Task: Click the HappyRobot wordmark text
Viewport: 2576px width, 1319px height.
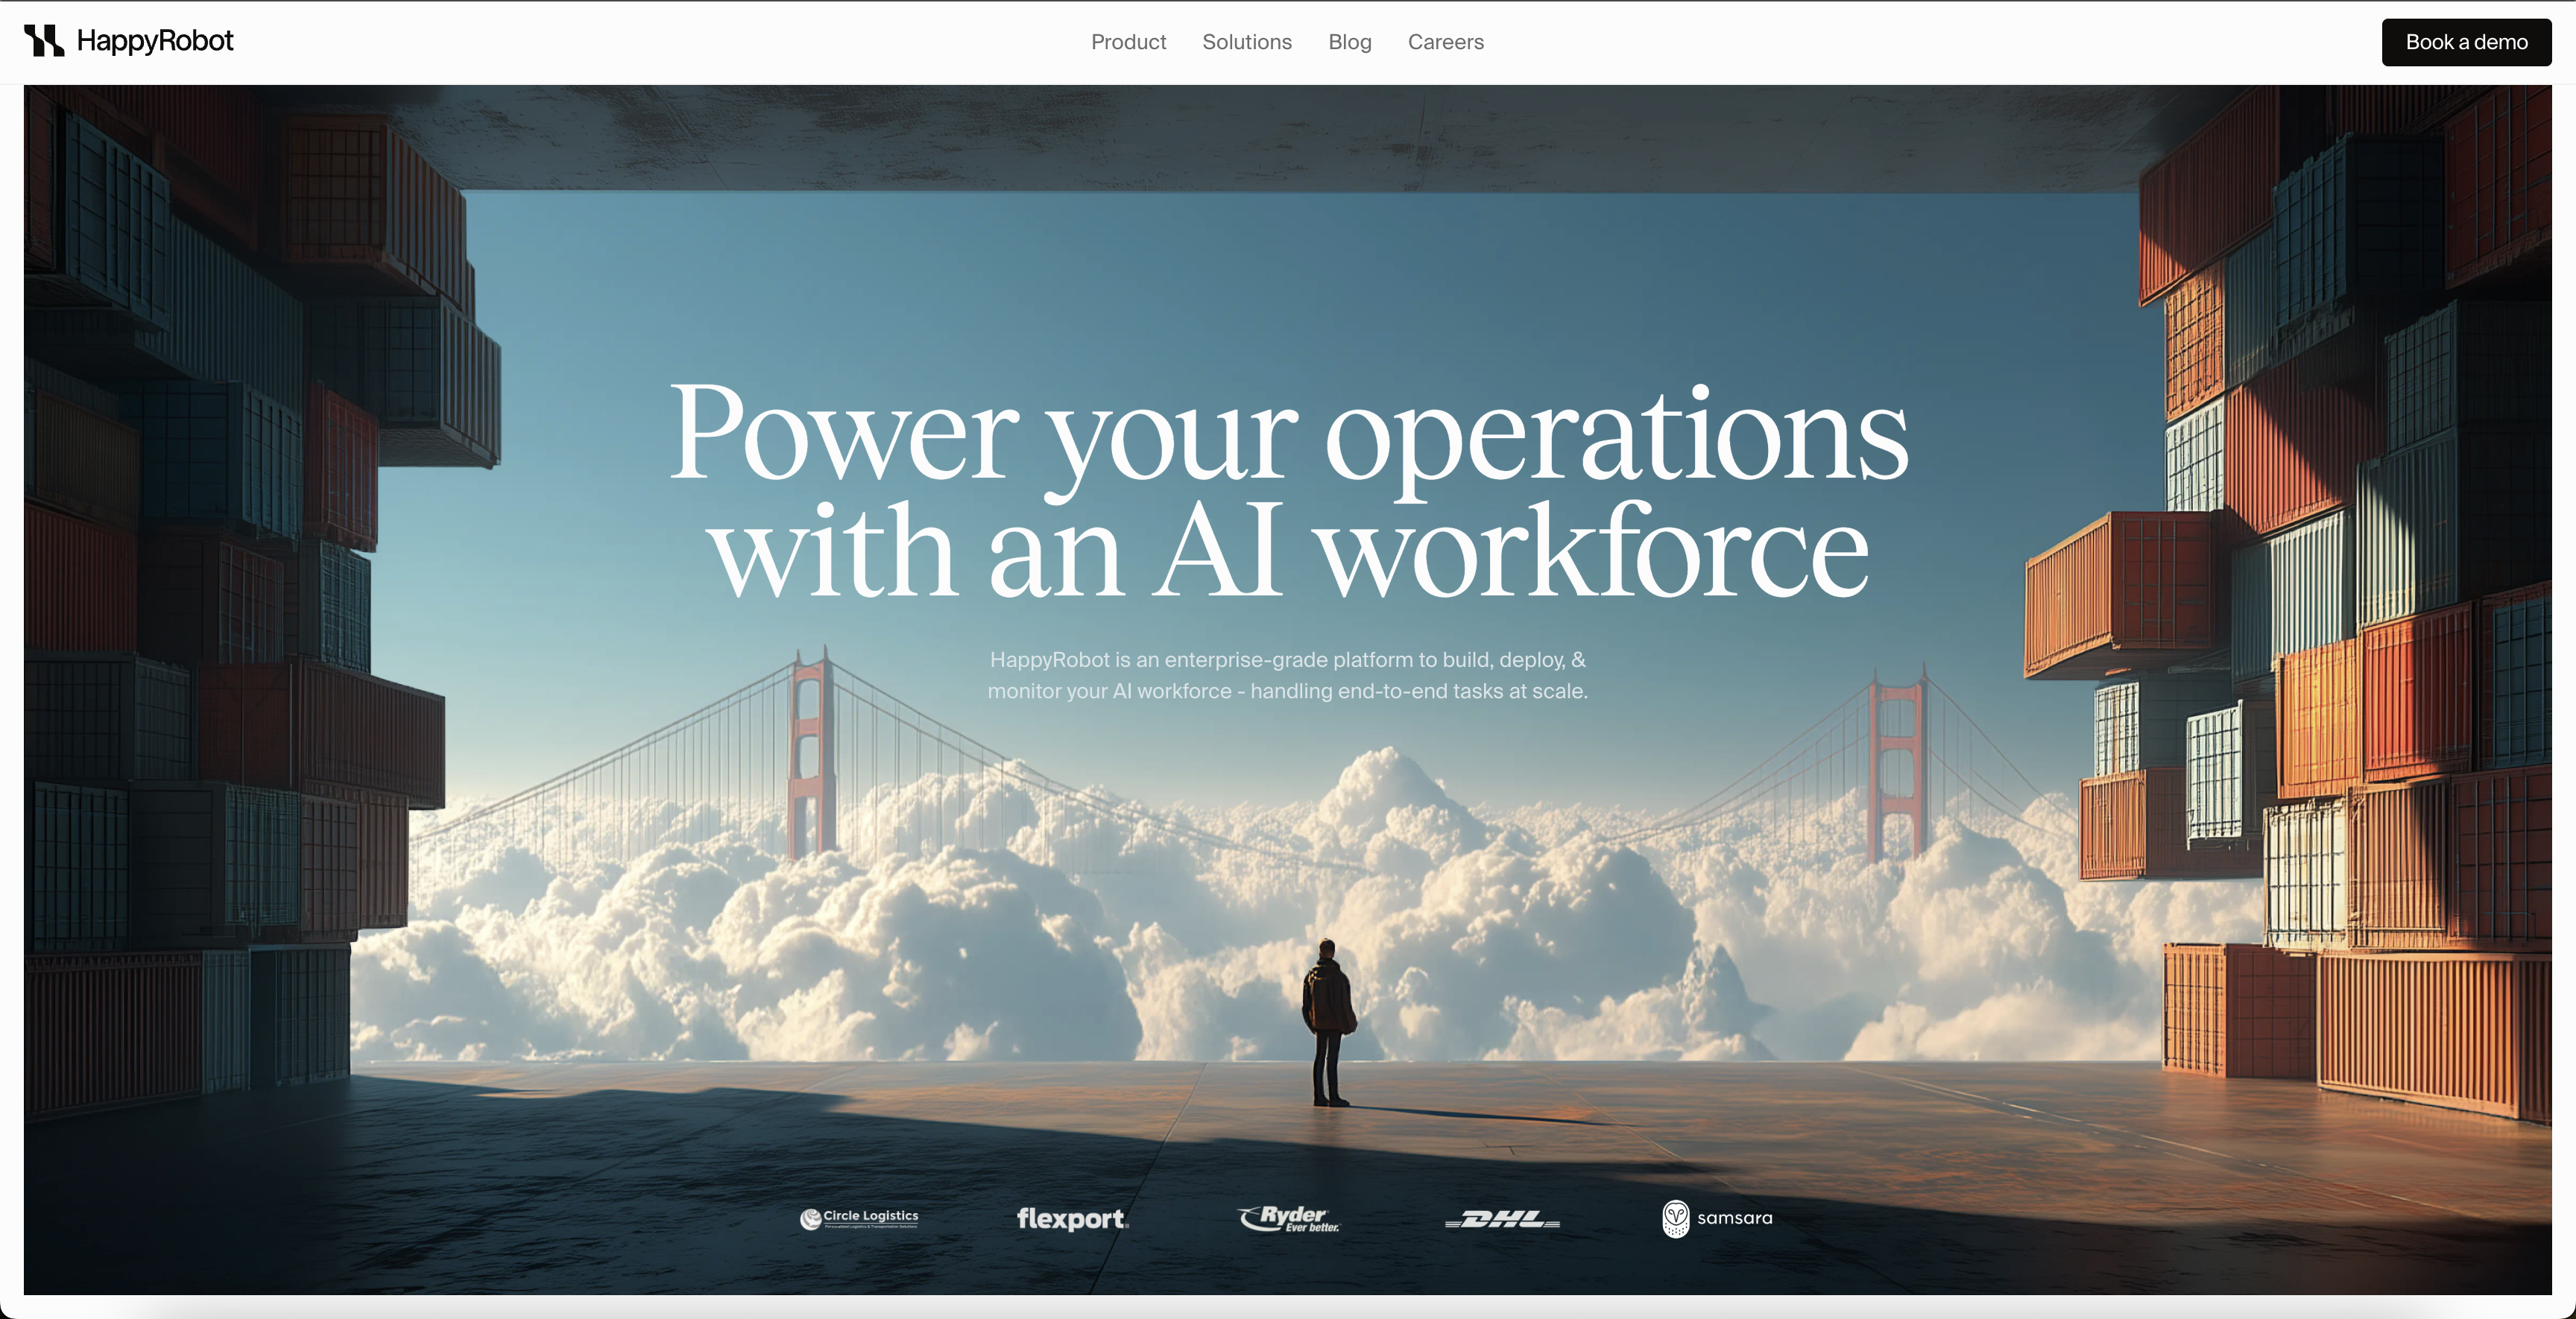Action: click(x=154, y=41)
